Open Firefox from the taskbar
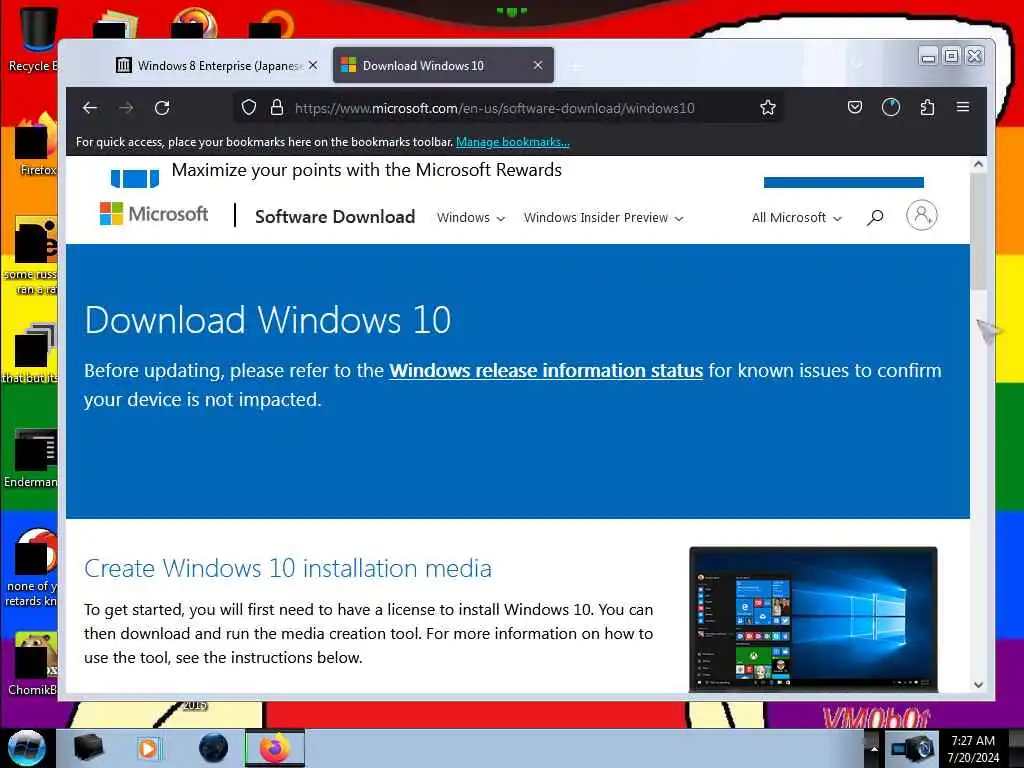The height and width of the screenshot is (768, 1024). click(275, 748)
